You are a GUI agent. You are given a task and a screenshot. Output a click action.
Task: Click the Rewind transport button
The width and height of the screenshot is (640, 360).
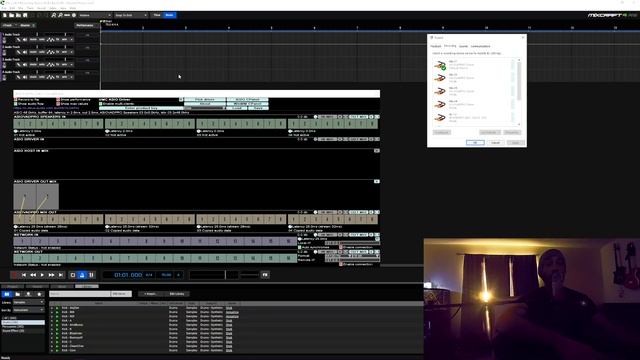[33, 275]
